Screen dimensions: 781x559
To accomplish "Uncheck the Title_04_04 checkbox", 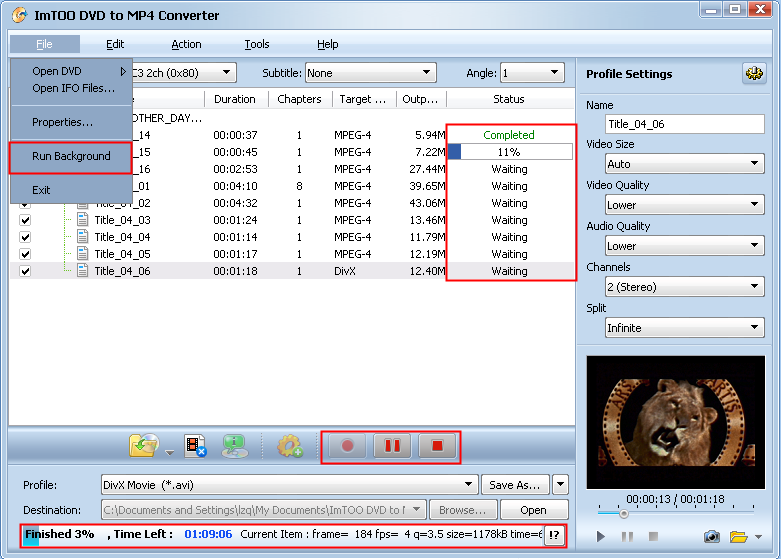I will (25, 237).
